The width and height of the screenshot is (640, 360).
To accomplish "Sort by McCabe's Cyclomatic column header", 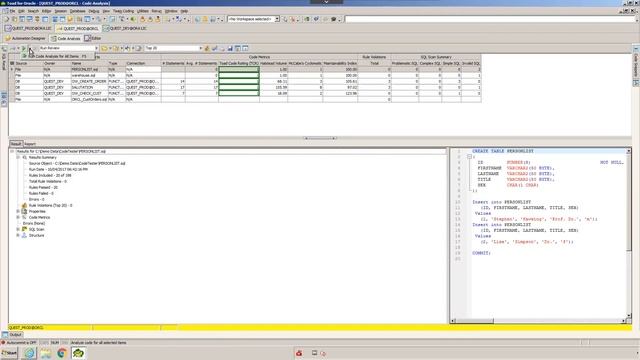I will tap(305, 63).
